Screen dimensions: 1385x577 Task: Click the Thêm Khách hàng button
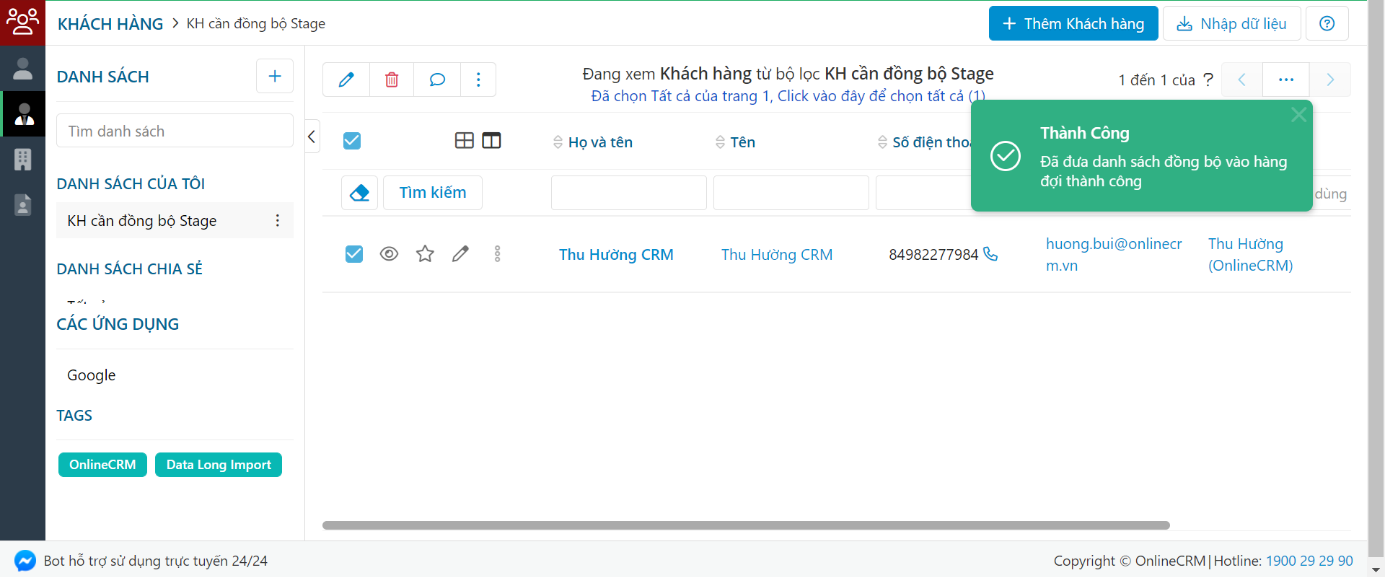(1073, 23)
